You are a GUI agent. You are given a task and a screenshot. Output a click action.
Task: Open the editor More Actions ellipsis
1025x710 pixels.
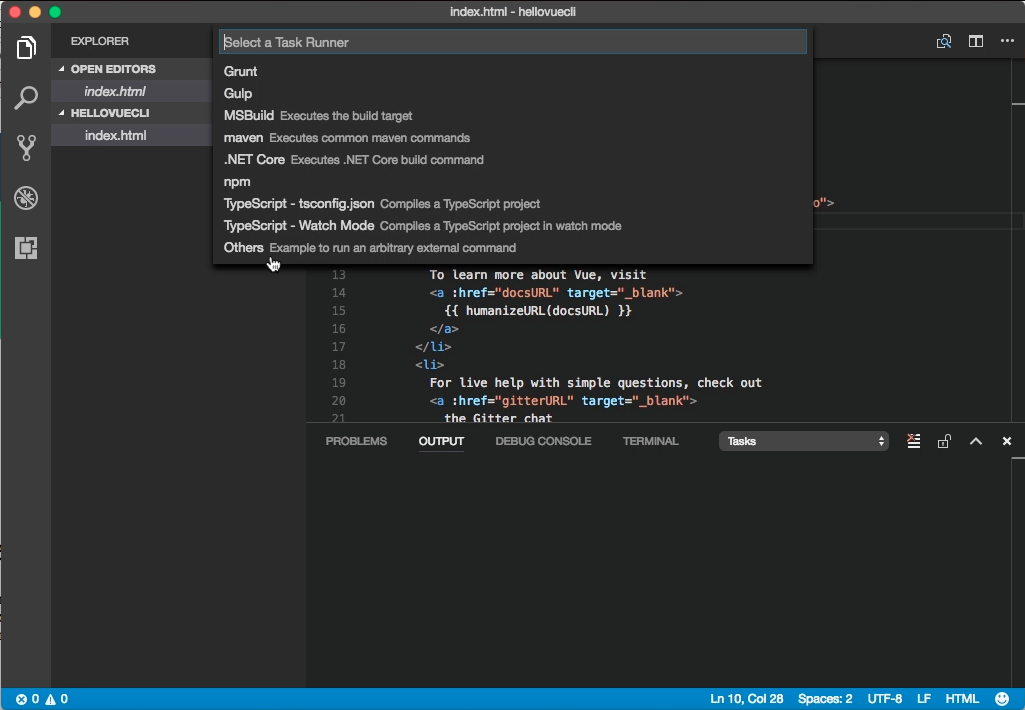1007,41
